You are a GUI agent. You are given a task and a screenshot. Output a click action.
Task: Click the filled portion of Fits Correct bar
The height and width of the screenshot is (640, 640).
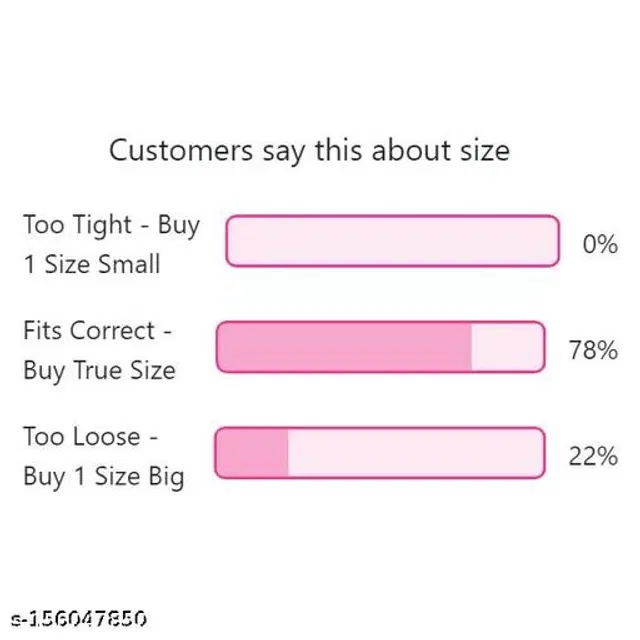pyautogui.click(x=344, y=347)
